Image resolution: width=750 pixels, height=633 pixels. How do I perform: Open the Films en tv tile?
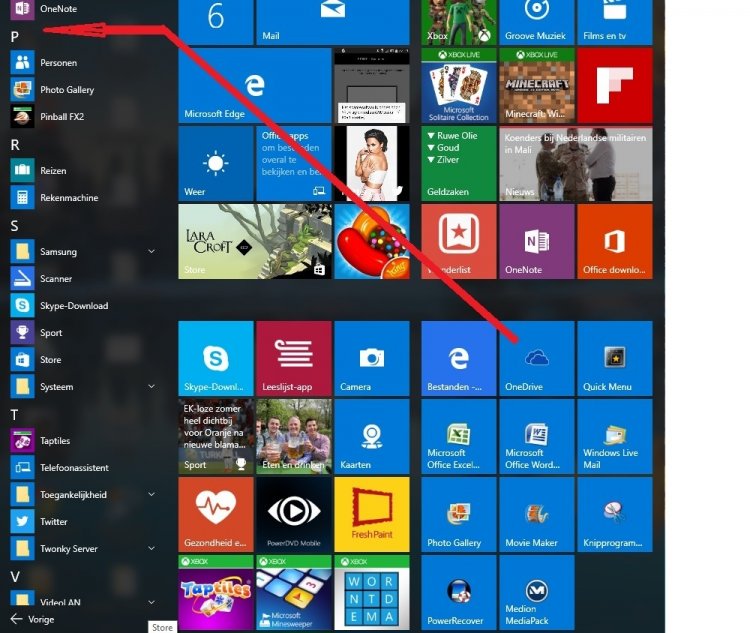(x=615, y=22)
